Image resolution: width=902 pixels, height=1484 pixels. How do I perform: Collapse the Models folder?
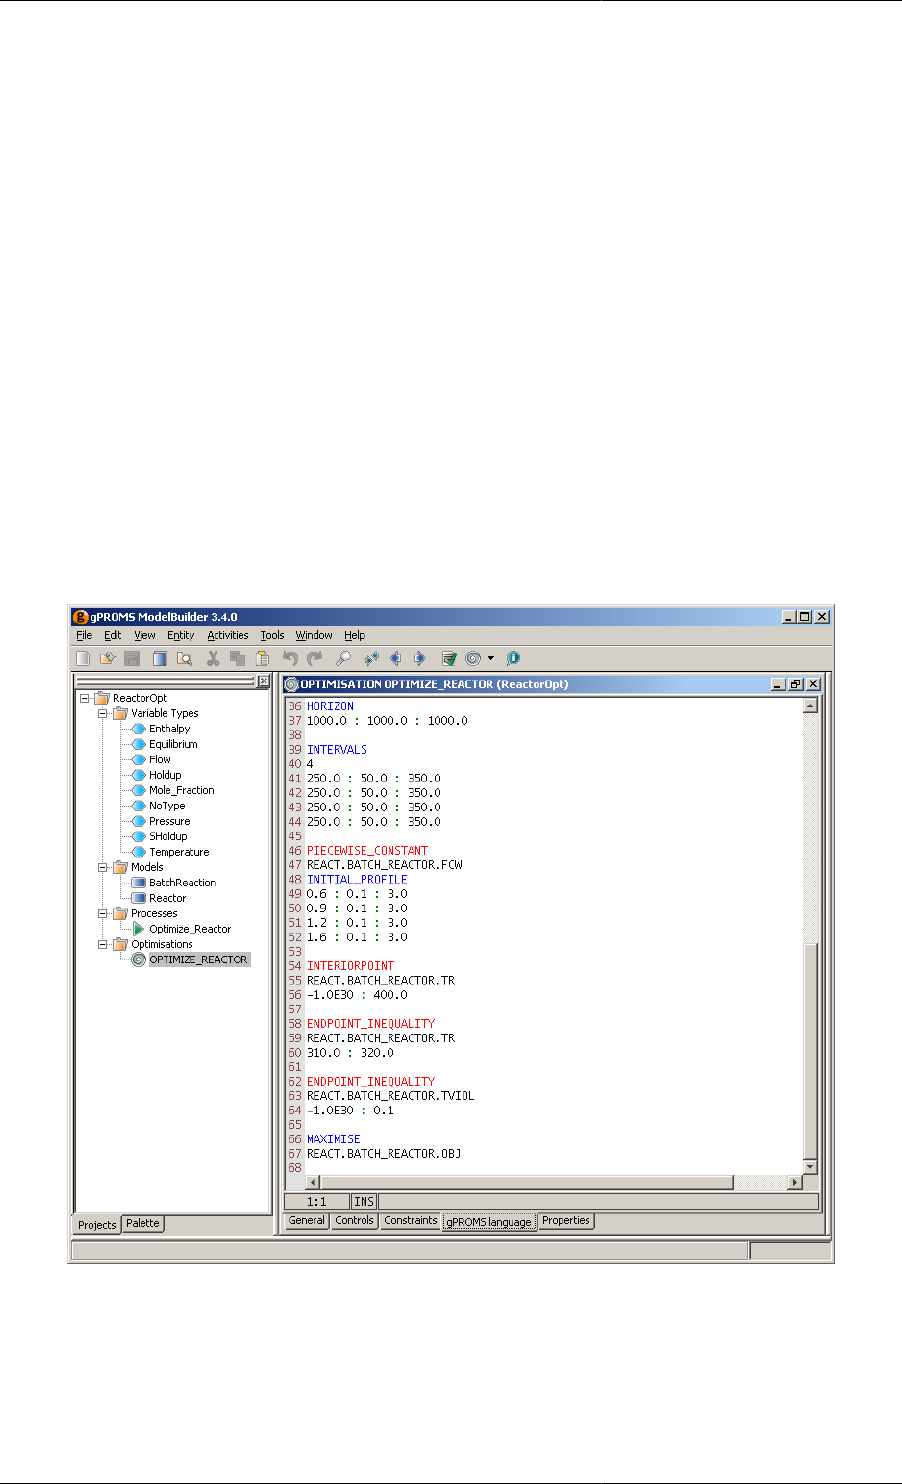coord(103,868)
